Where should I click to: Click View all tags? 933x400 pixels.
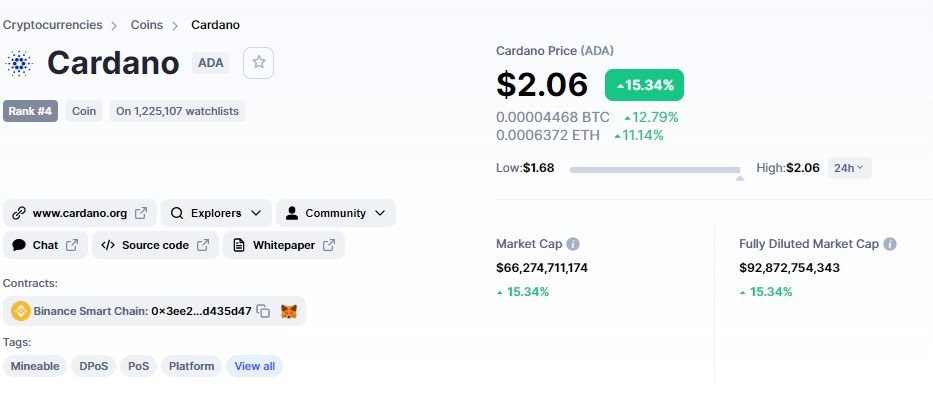pos(254,366)
